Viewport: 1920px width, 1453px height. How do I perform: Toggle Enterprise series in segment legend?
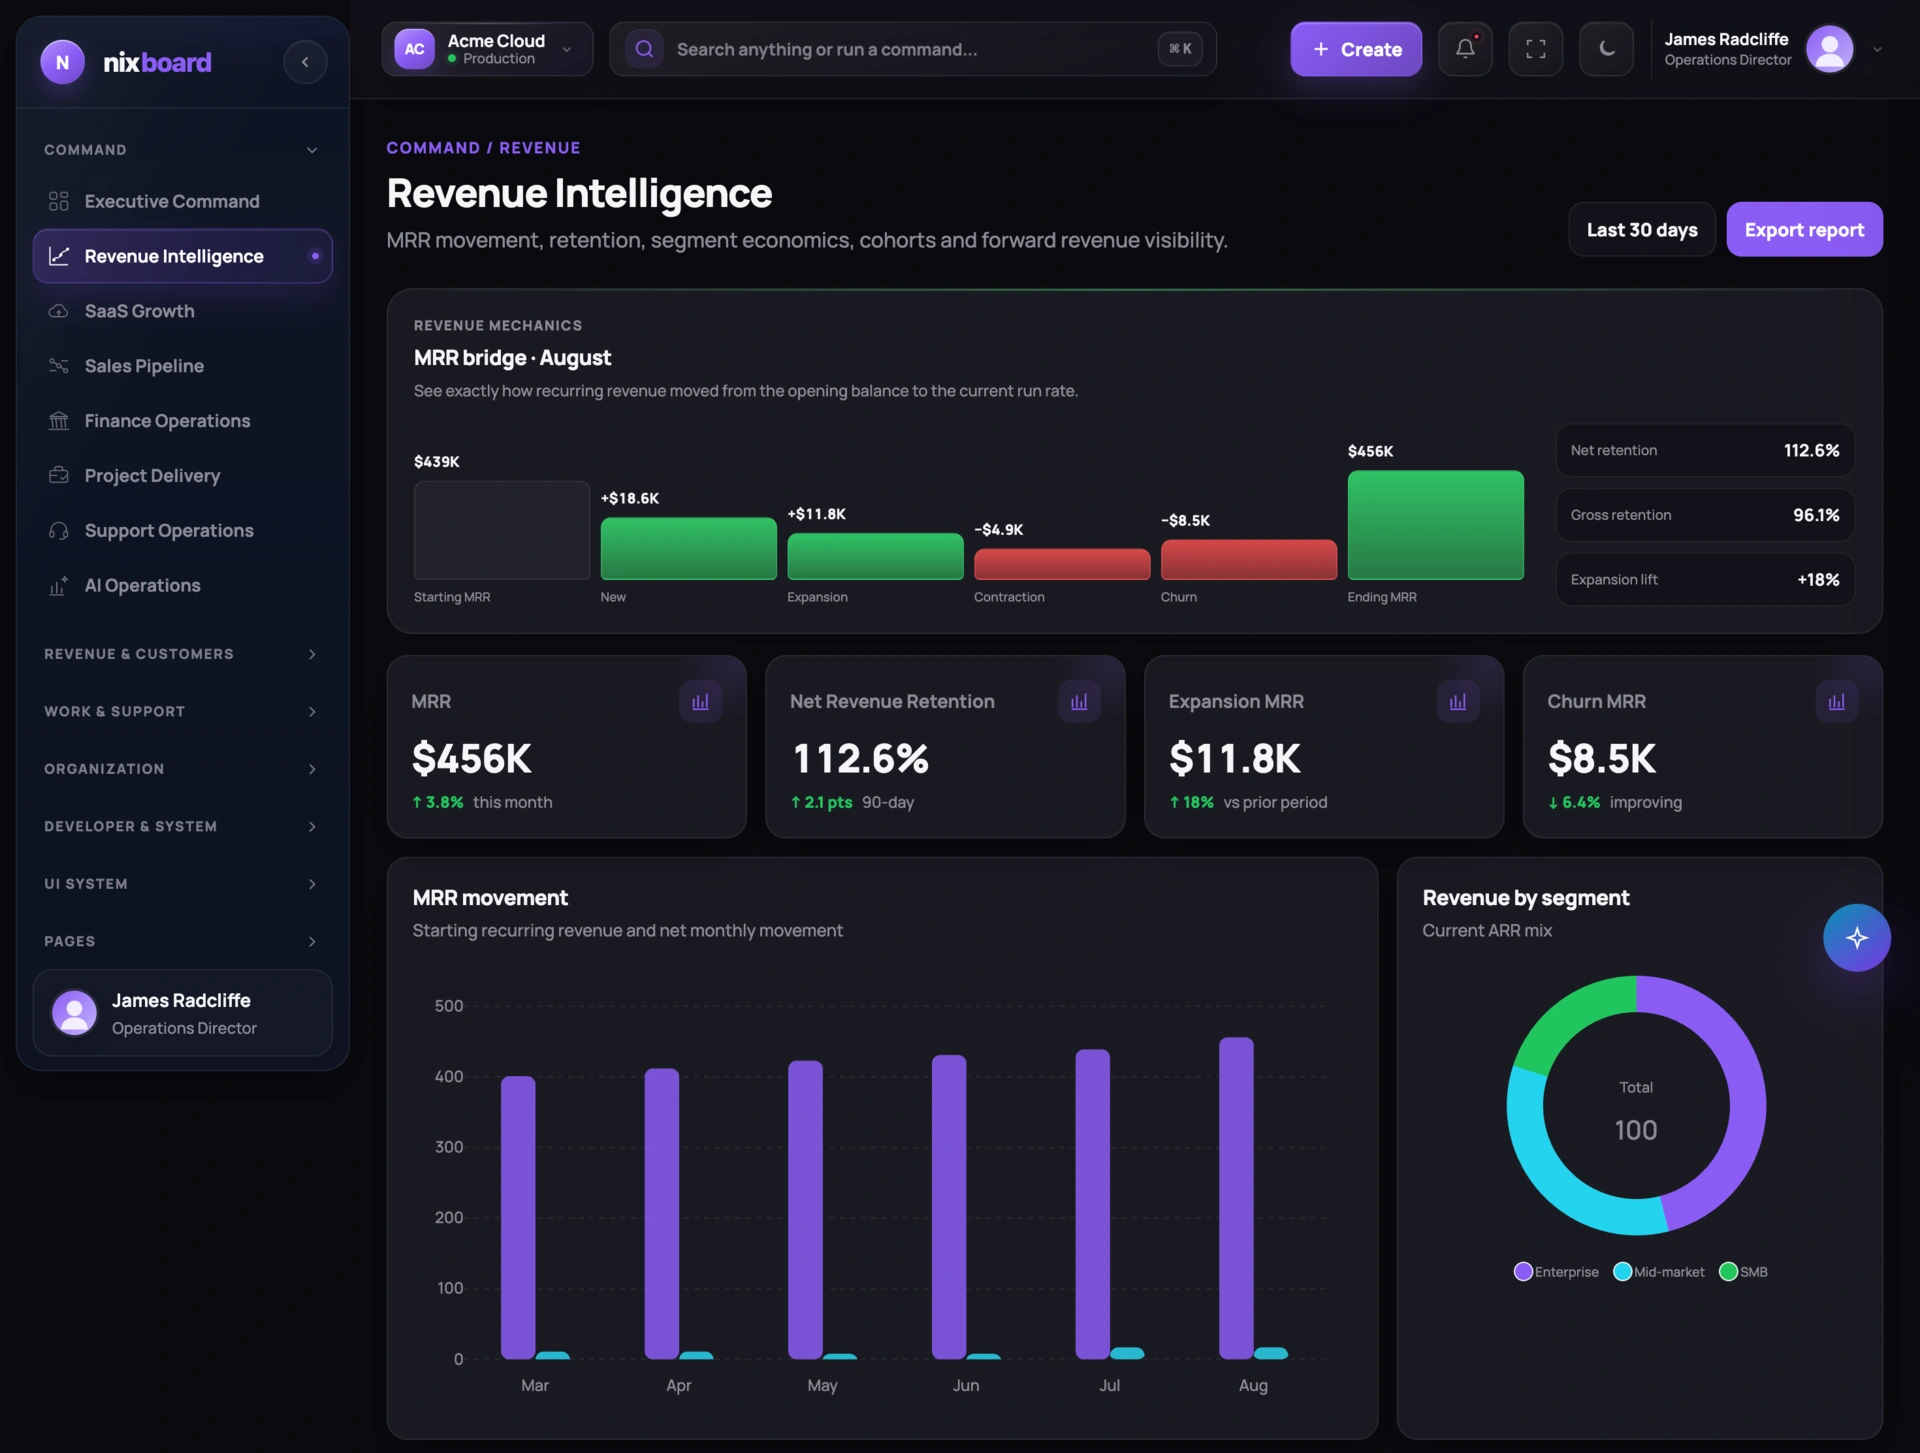[x=1556, y=1272]
